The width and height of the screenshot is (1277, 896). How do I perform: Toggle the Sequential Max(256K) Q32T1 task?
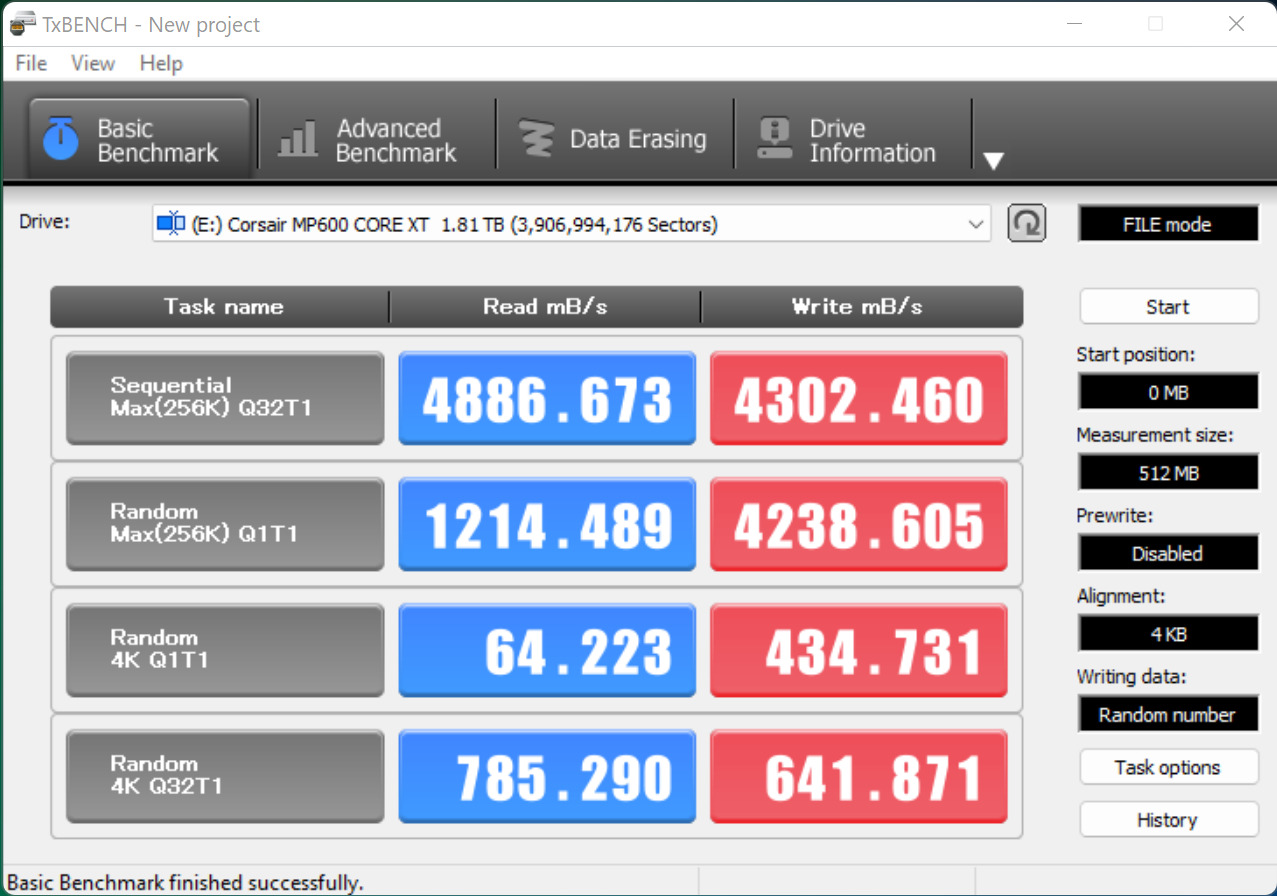(225, 398)
